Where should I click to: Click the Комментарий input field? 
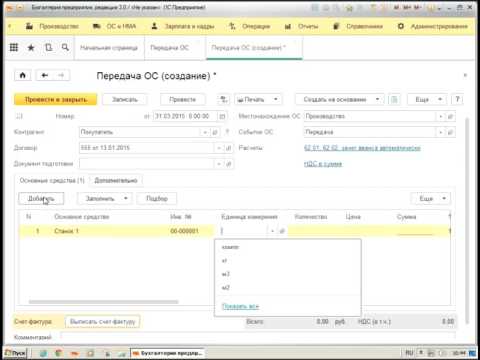click(258, 337)
